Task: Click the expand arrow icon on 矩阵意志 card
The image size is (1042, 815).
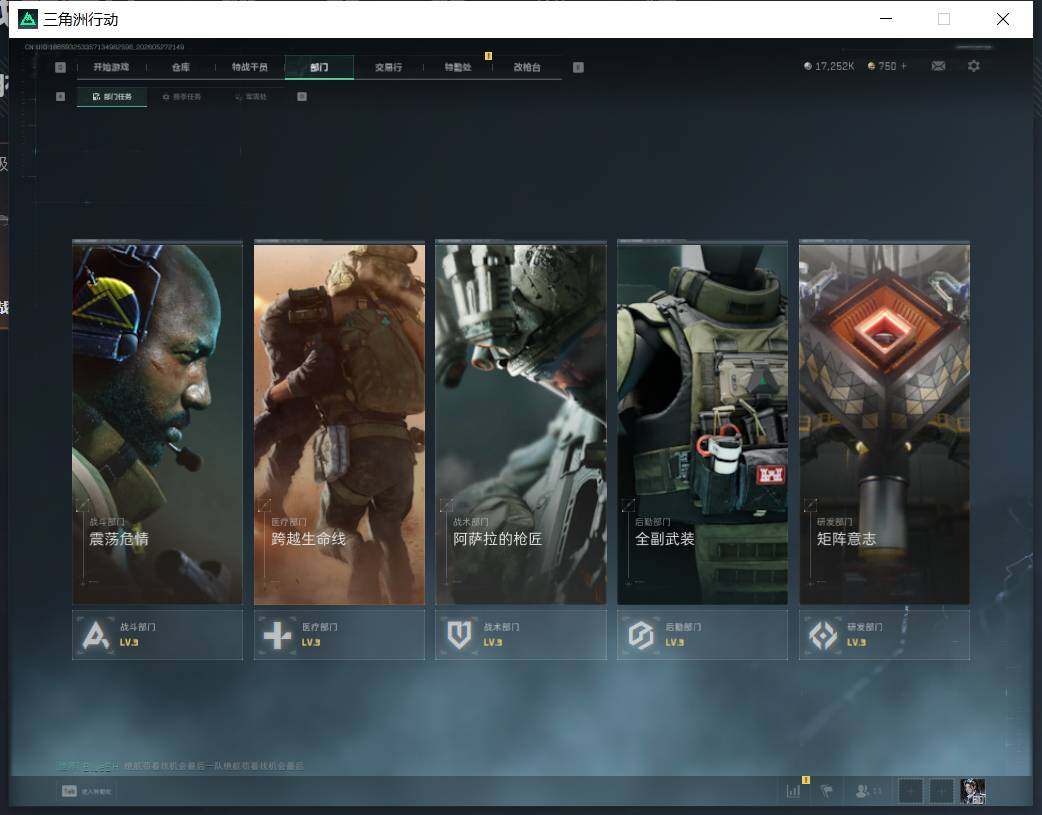Action: pyautogui.click(x=810, y=505)
